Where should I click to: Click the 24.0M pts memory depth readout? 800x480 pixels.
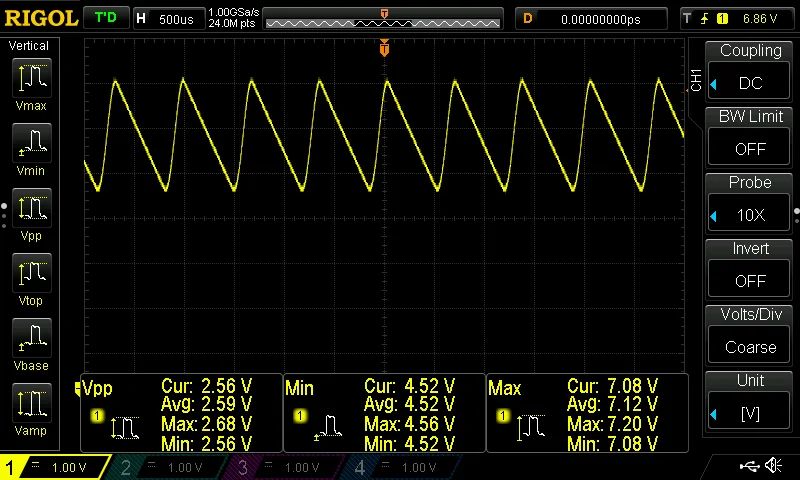(232, 23)
